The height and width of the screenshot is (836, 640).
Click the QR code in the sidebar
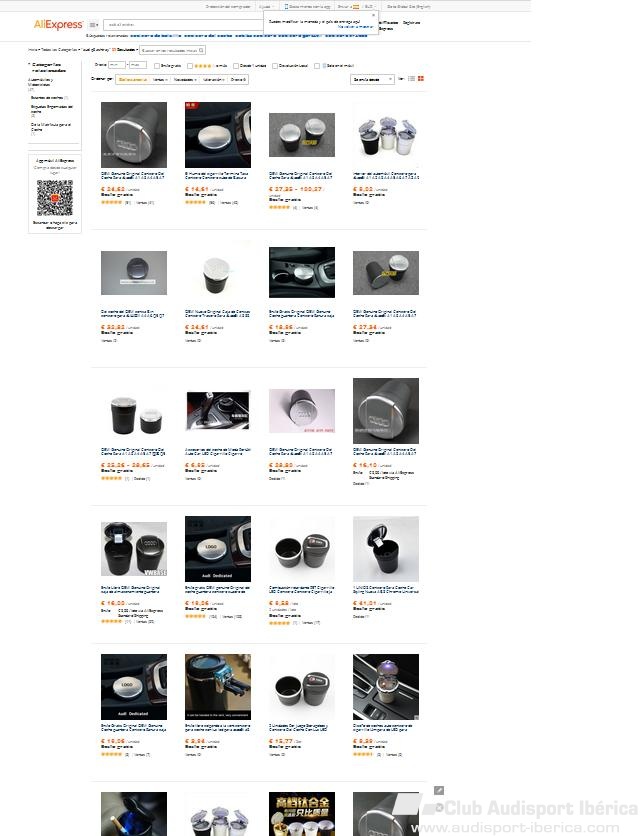click(54, 198)
